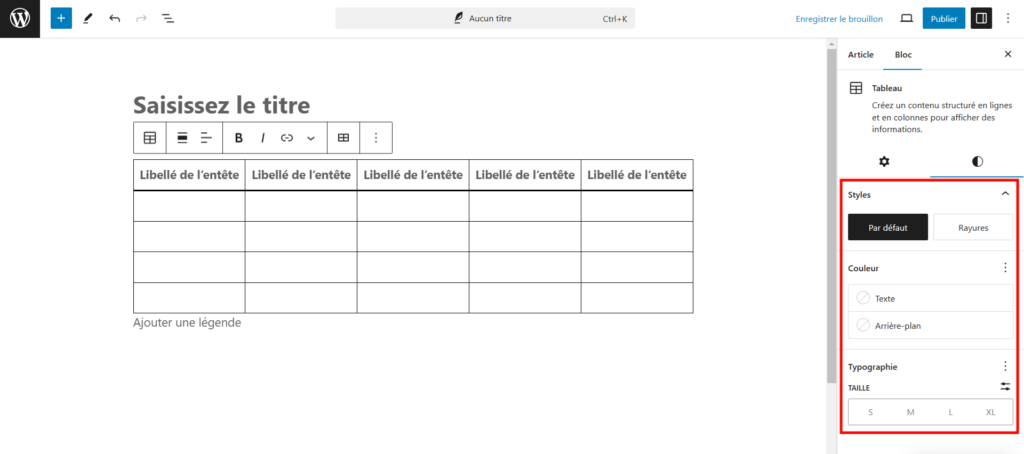
Task: Open Typographie options menu
Action: pos(1006,366)
